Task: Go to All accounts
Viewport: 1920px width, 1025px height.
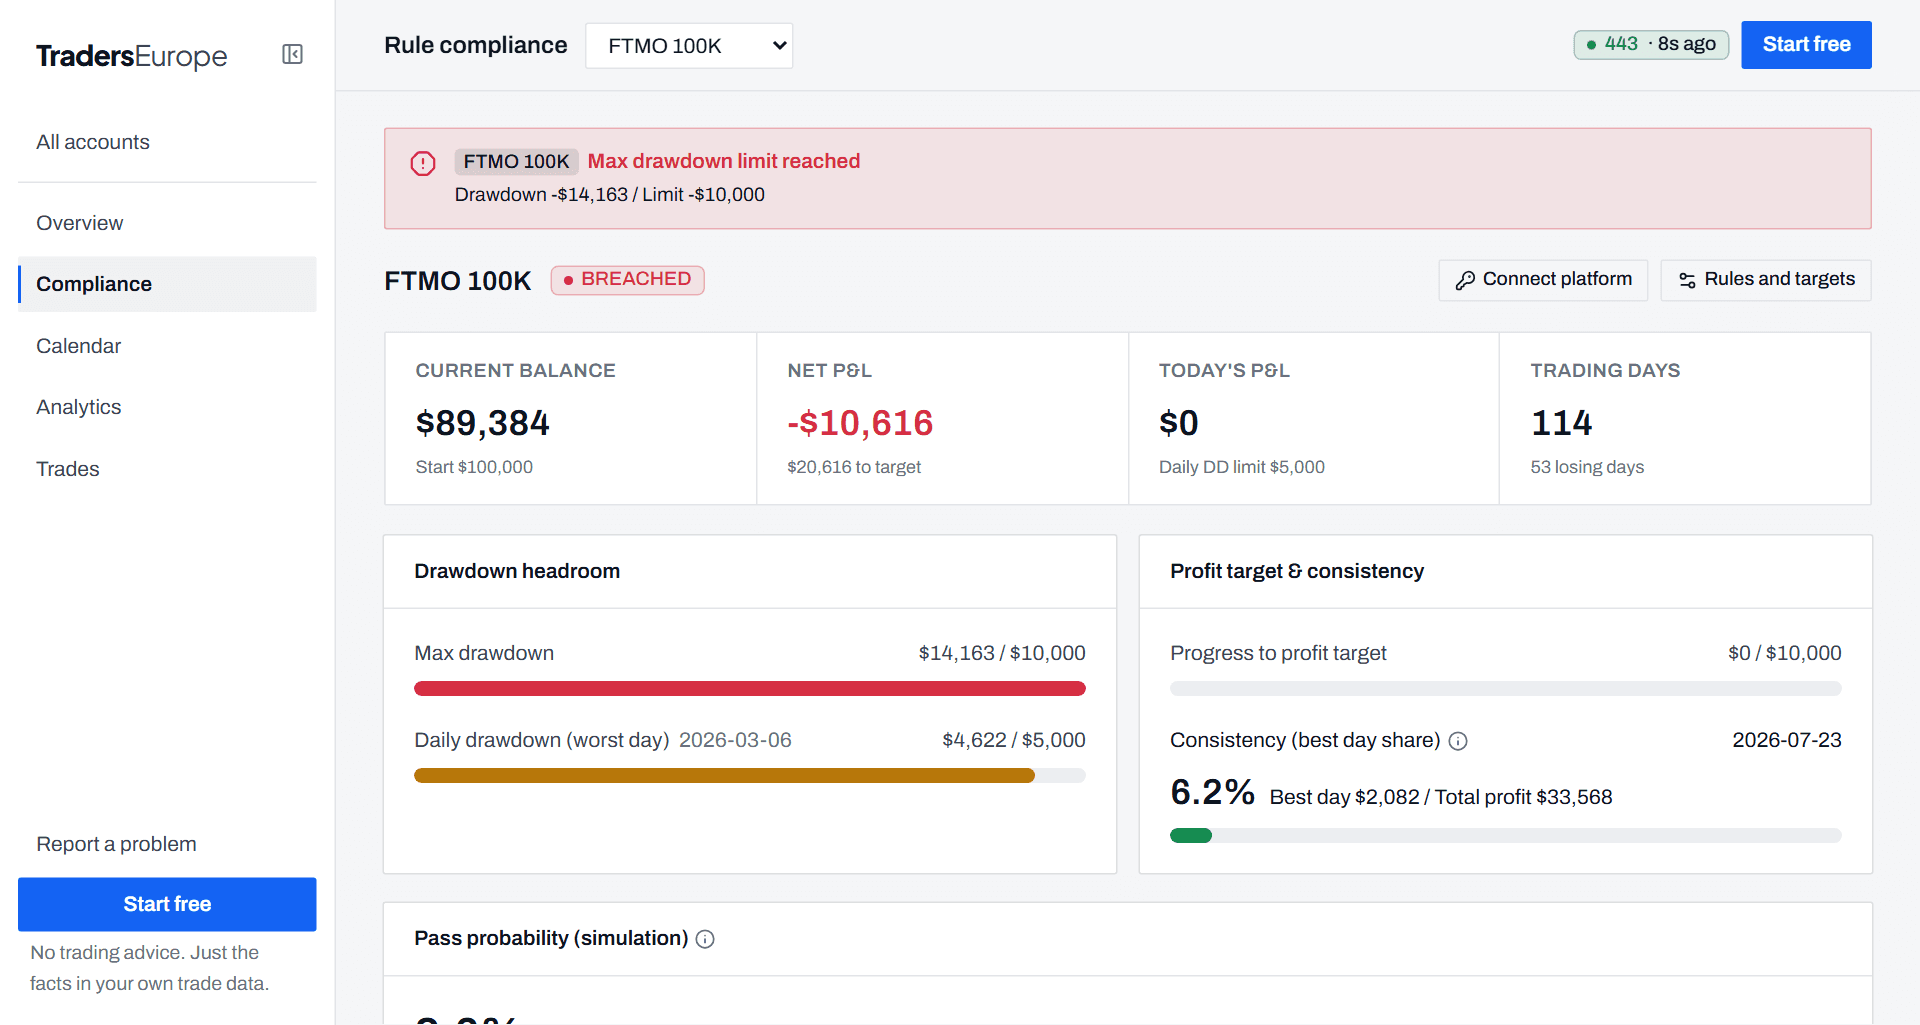Action: [93, 142]
